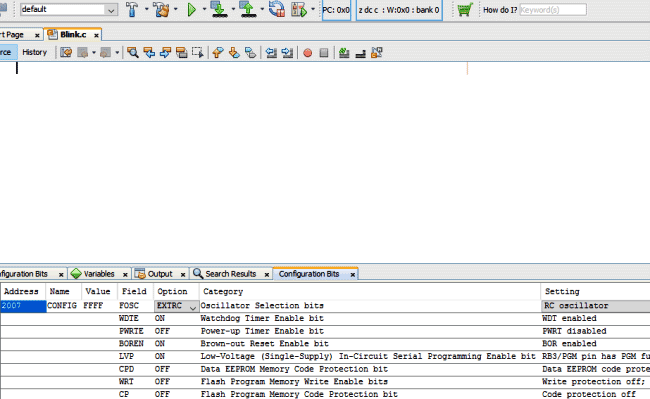This screenshot has width=650, height=399.
Task: Click the Clean and Build hammer-broom icon
Action: pyautogui.click(x=161, y=9)
